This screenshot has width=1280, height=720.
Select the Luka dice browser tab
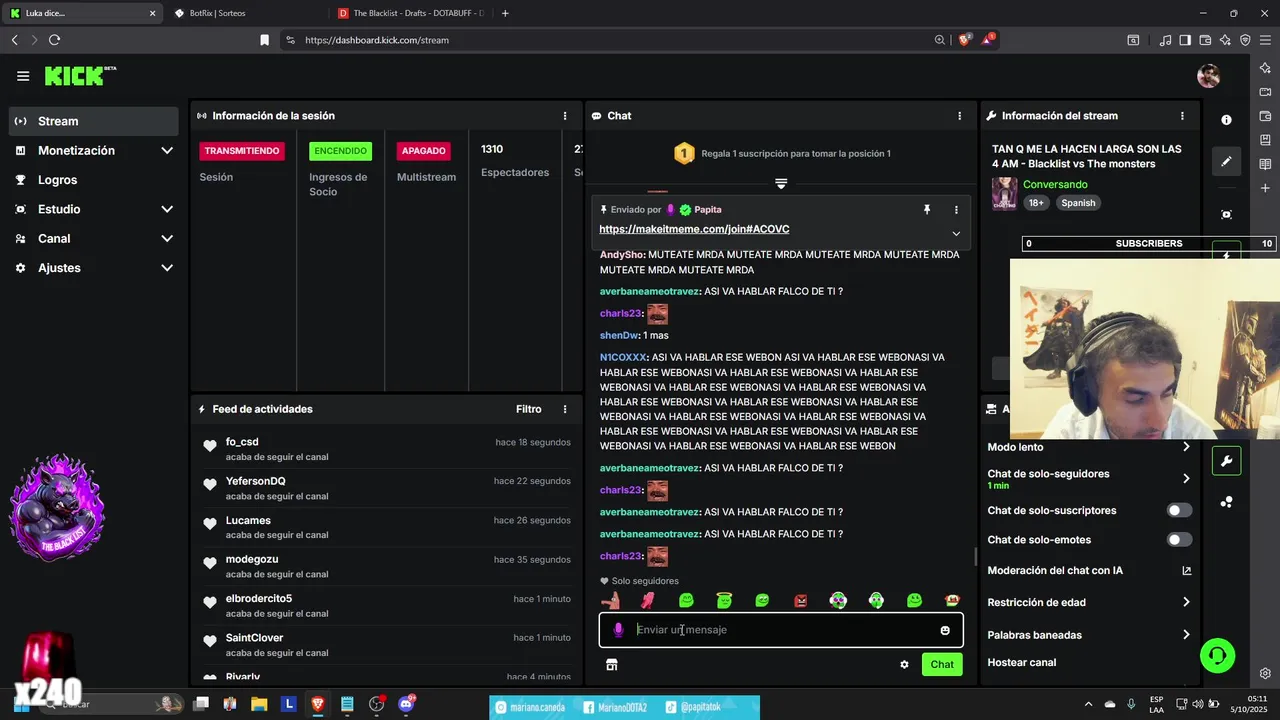[82, 13]
